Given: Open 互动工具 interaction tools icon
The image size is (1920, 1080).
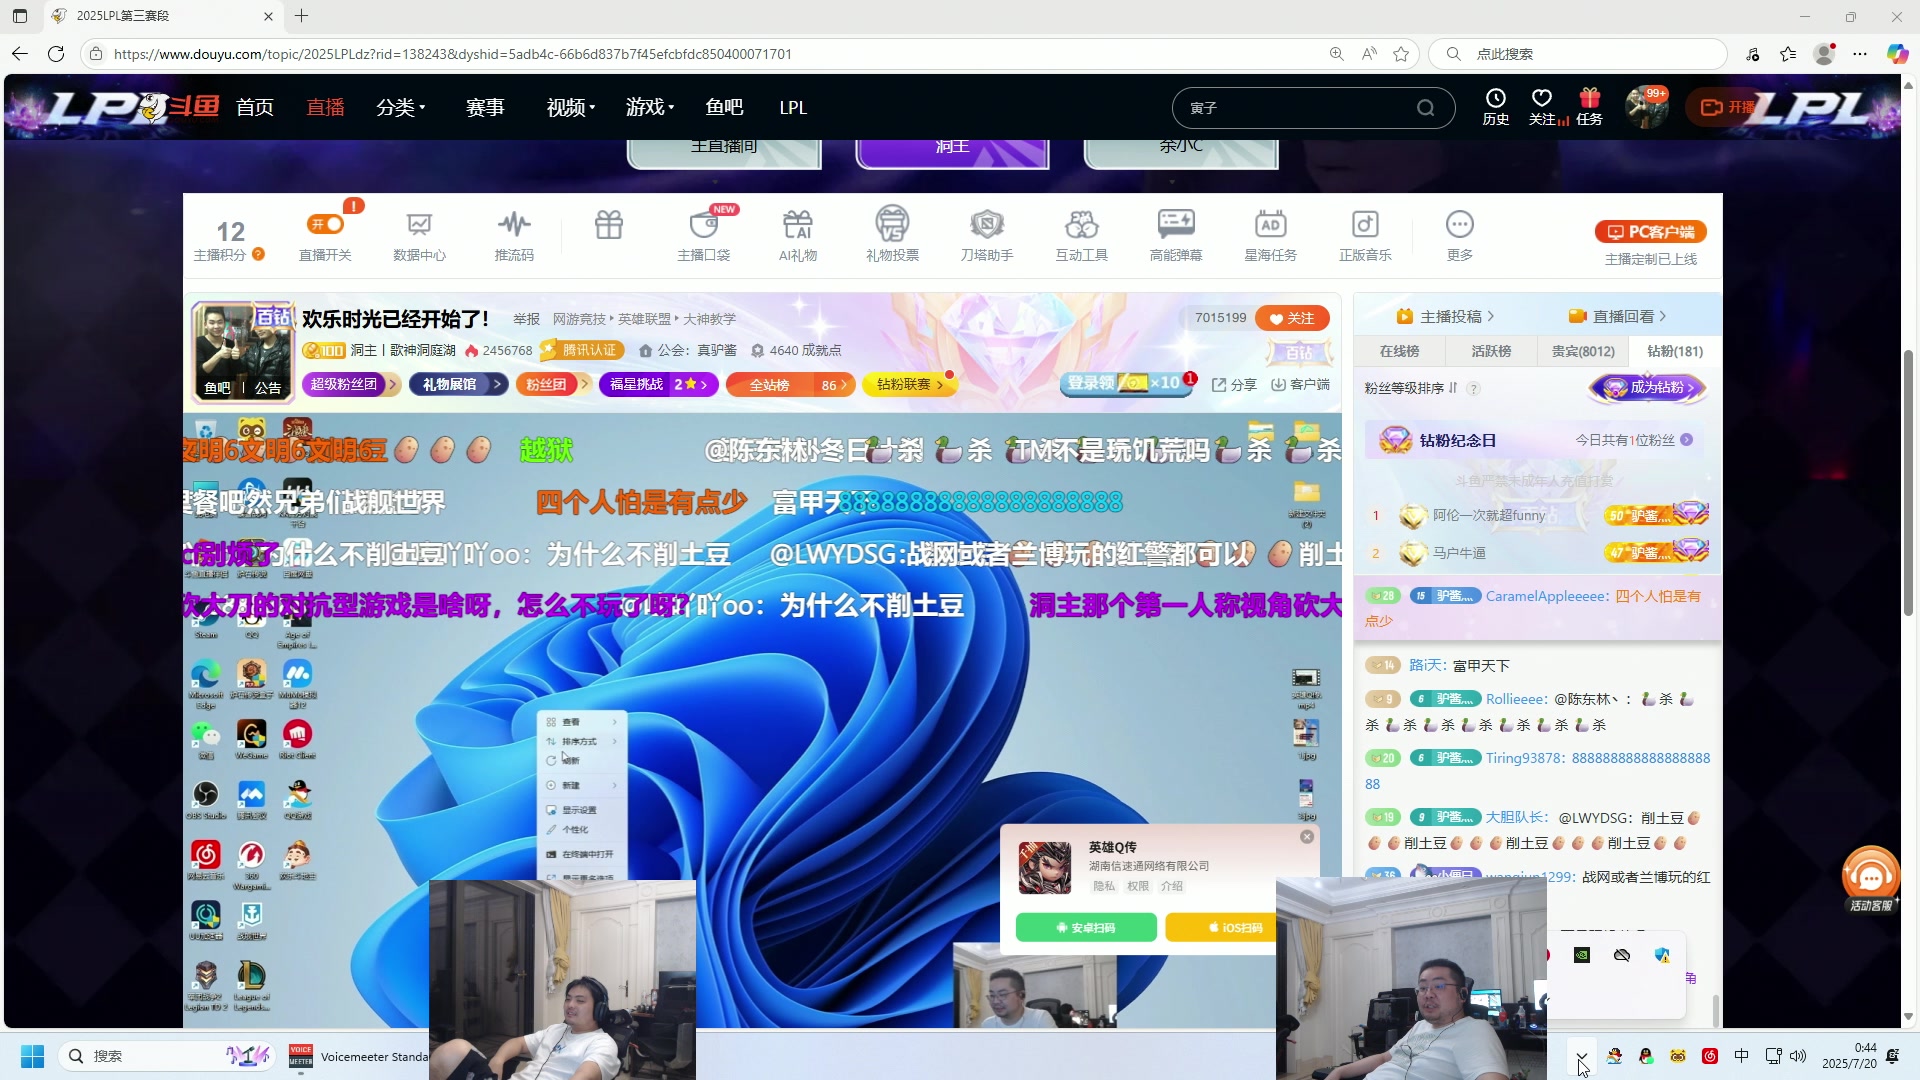Looking at the screenshot, I should (x=1082, y=224).
